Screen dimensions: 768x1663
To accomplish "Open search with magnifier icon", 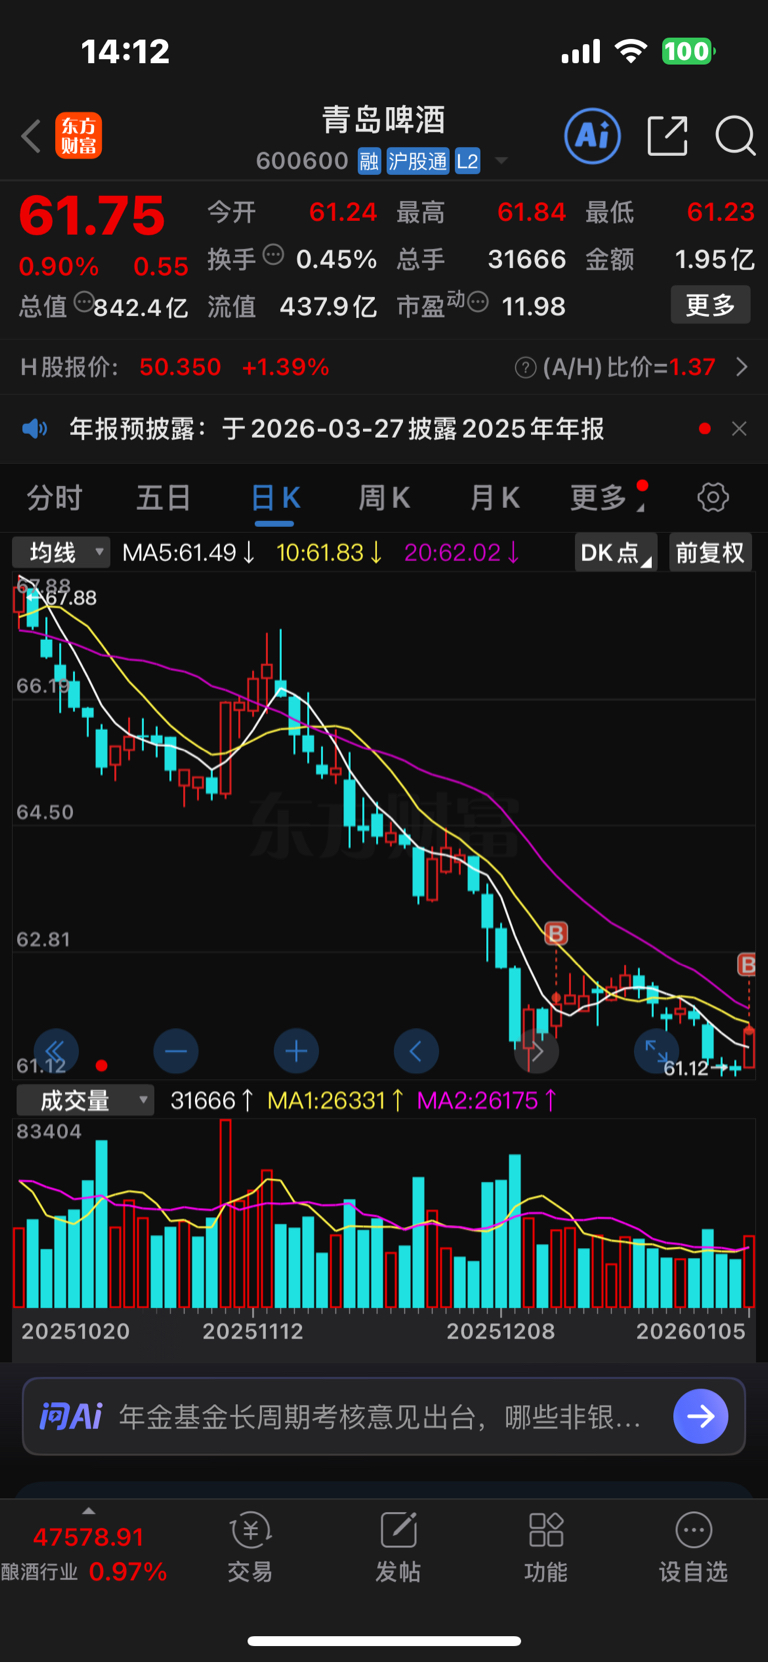I will [735, 136].
